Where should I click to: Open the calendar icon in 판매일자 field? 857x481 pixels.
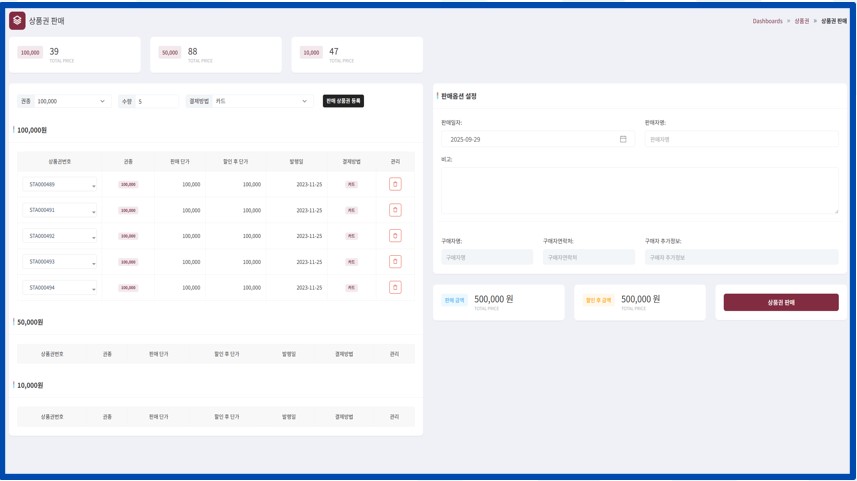tap(623, 140)
